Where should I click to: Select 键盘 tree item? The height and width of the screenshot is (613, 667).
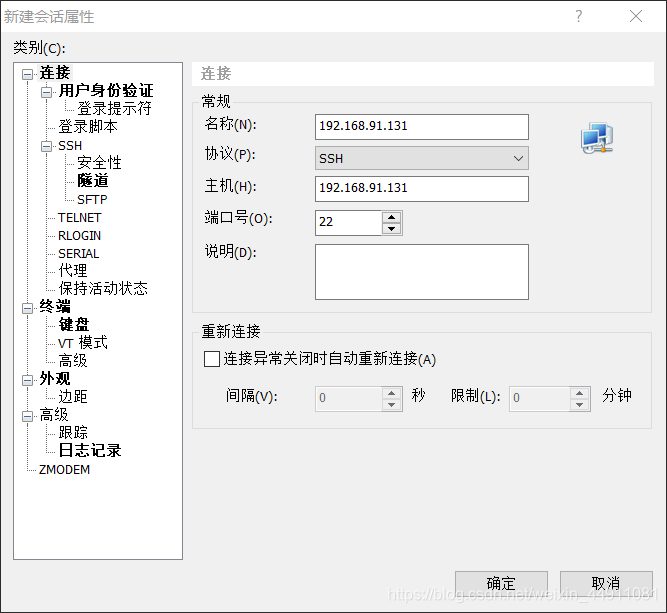(x=74, y=324)
